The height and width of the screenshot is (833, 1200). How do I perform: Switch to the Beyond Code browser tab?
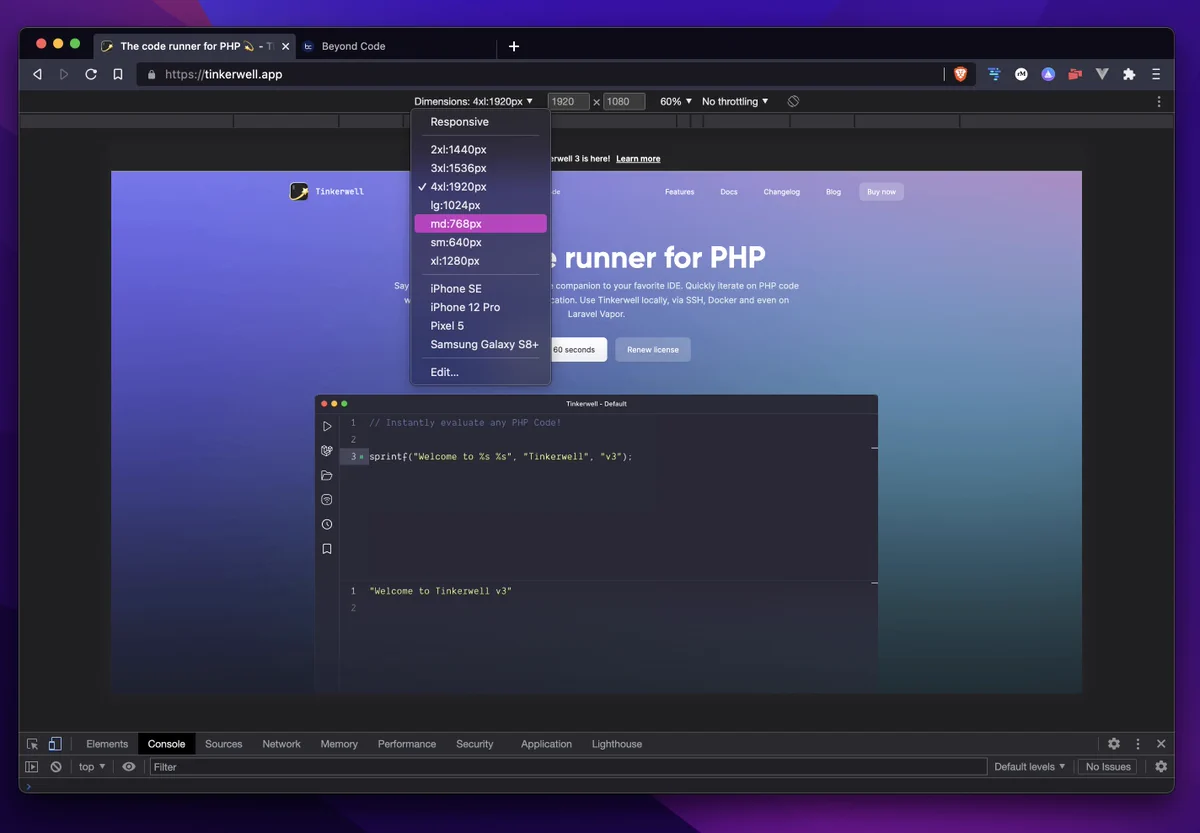pos(396,46)
